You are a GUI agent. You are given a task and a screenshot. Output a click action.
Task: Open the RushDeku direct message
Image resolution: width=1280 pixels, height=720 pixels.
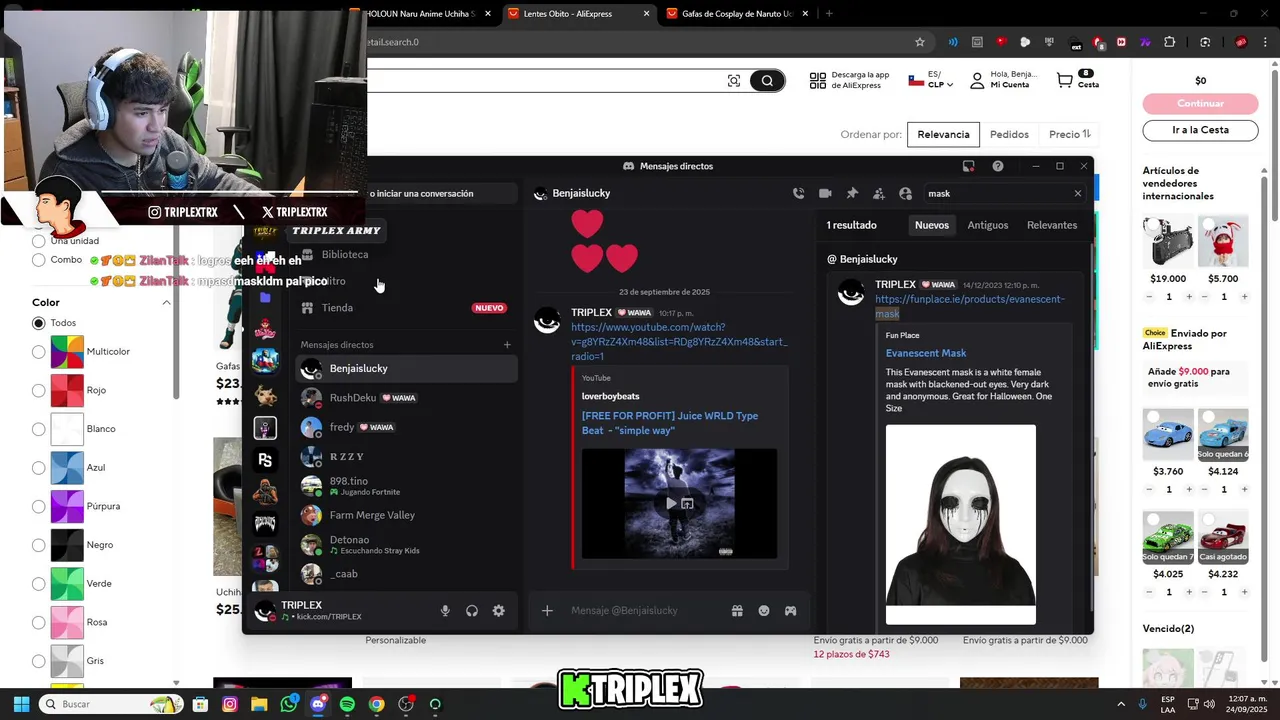click(406, 397)
